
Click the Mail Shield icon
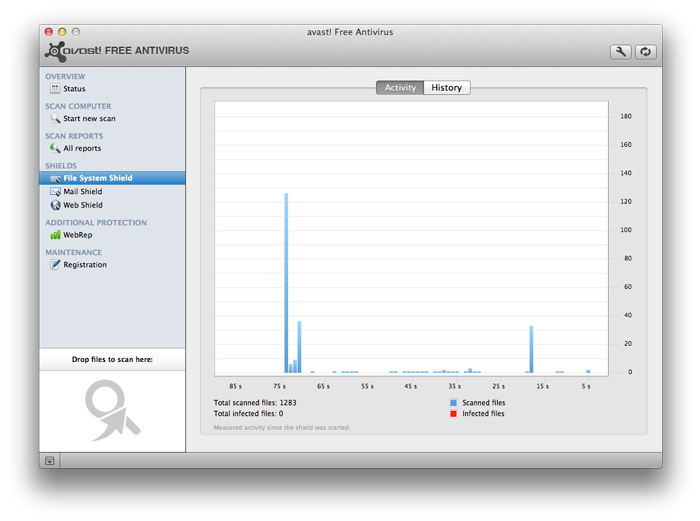click(55, 192)
